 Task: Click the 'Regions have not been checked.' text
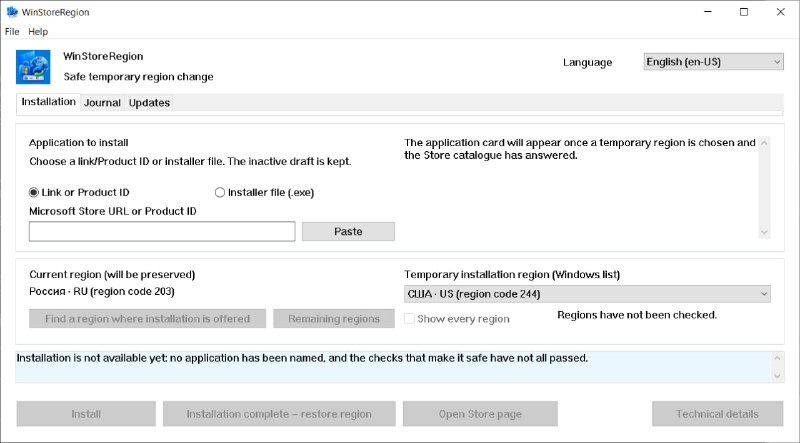[x=637, y=315]
